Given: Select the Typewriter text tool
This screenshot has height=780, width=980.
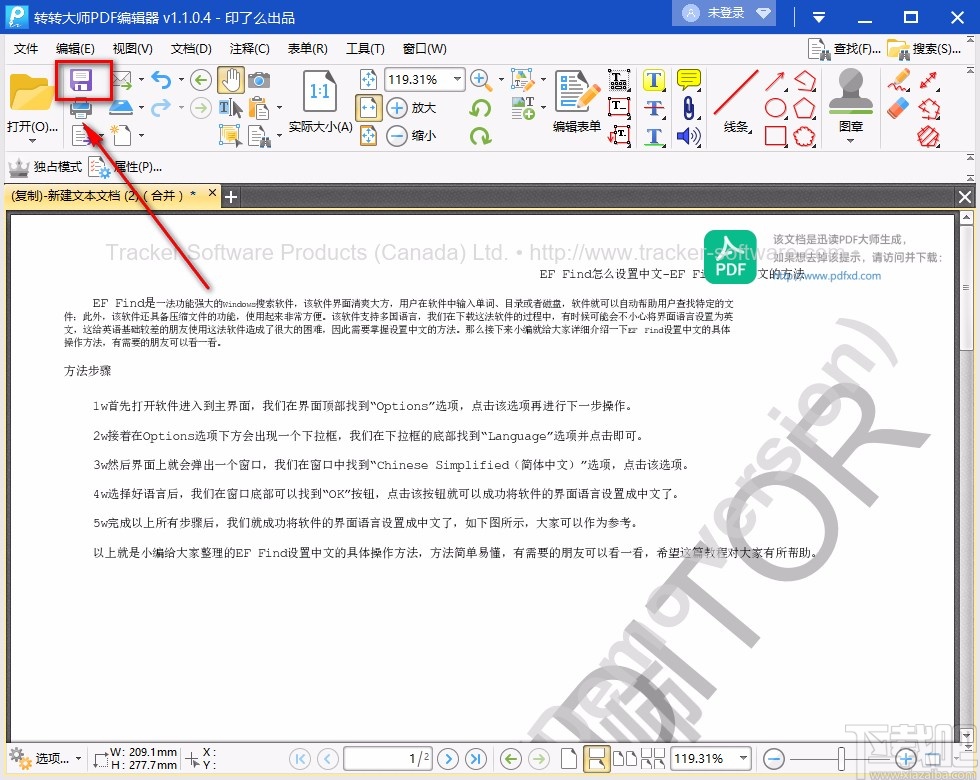Looking at the screenshot, I should (x=619, y=80).
